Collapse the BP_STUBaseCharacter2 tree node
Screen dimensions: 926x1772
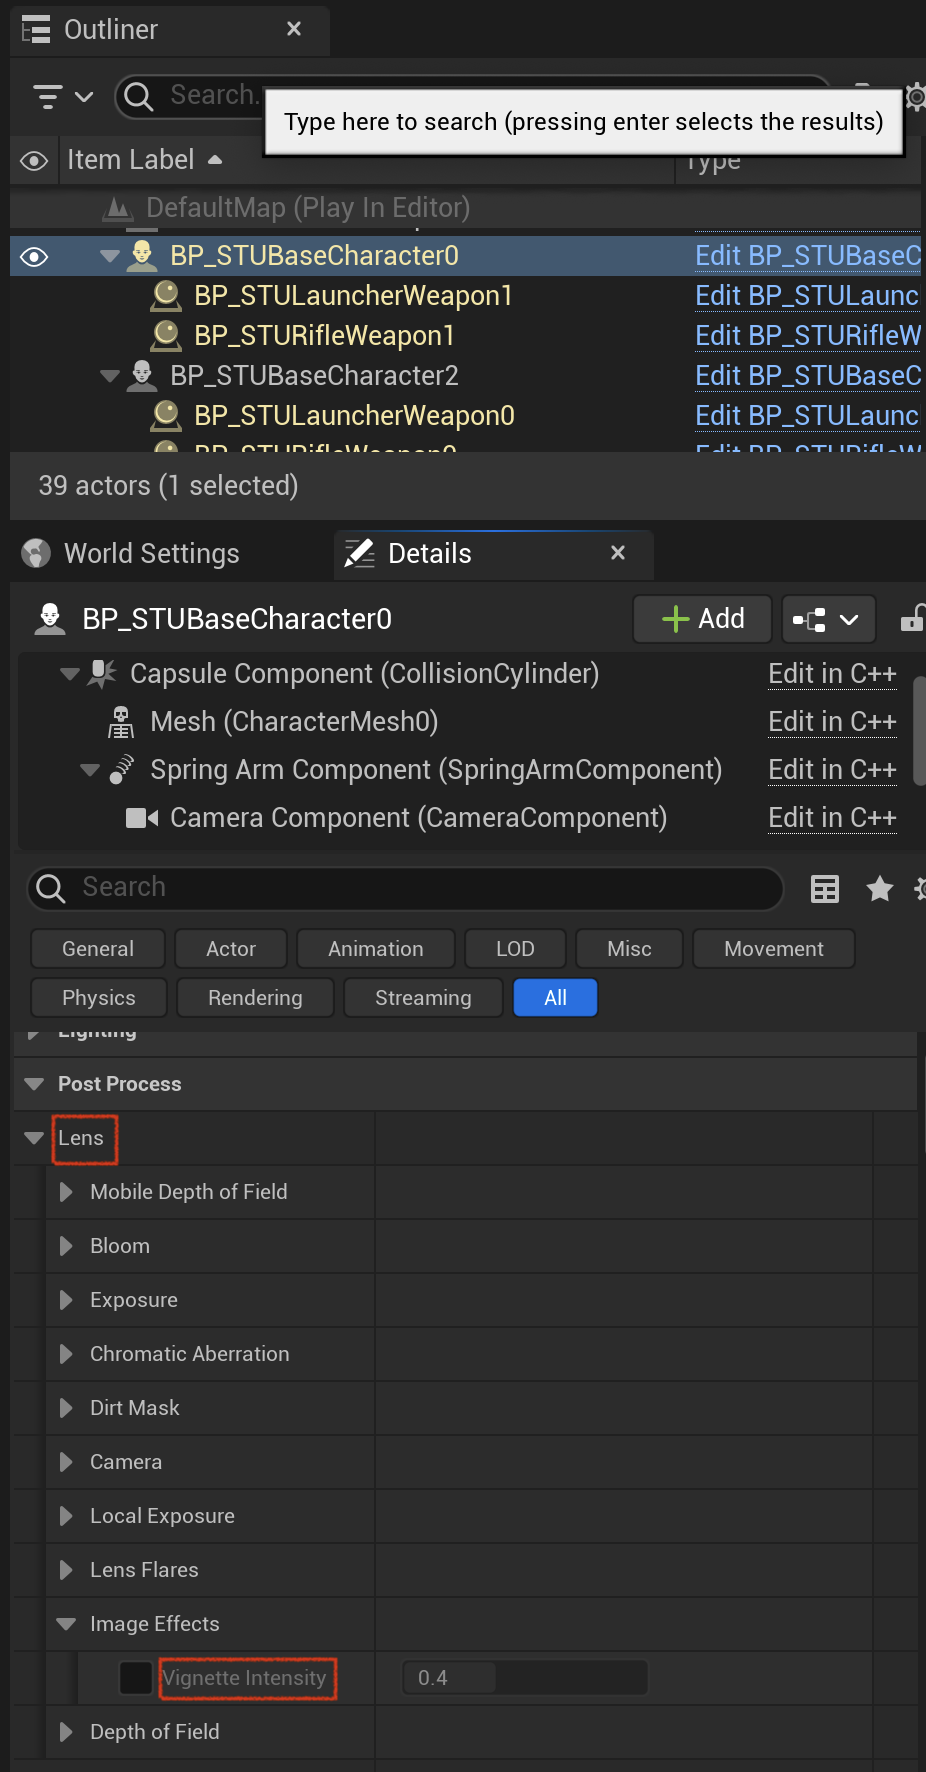tap(110, 376)
